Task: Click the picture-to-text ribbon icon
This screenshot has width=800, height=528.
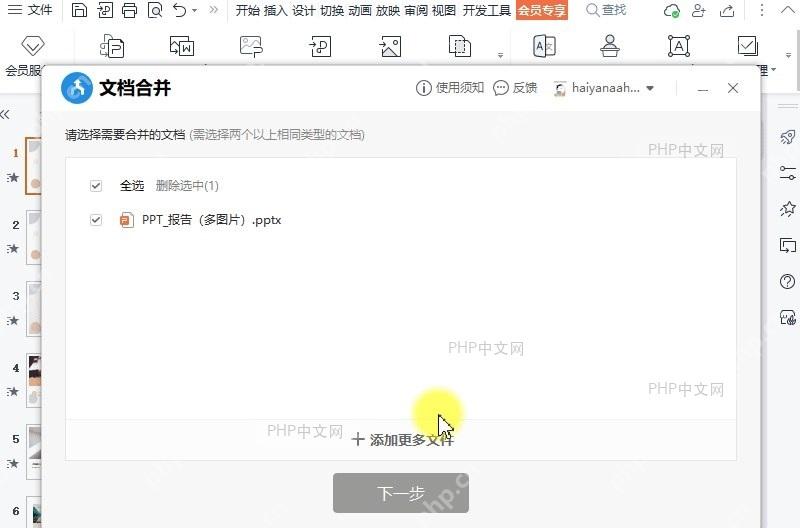Action: click(251, 46)
